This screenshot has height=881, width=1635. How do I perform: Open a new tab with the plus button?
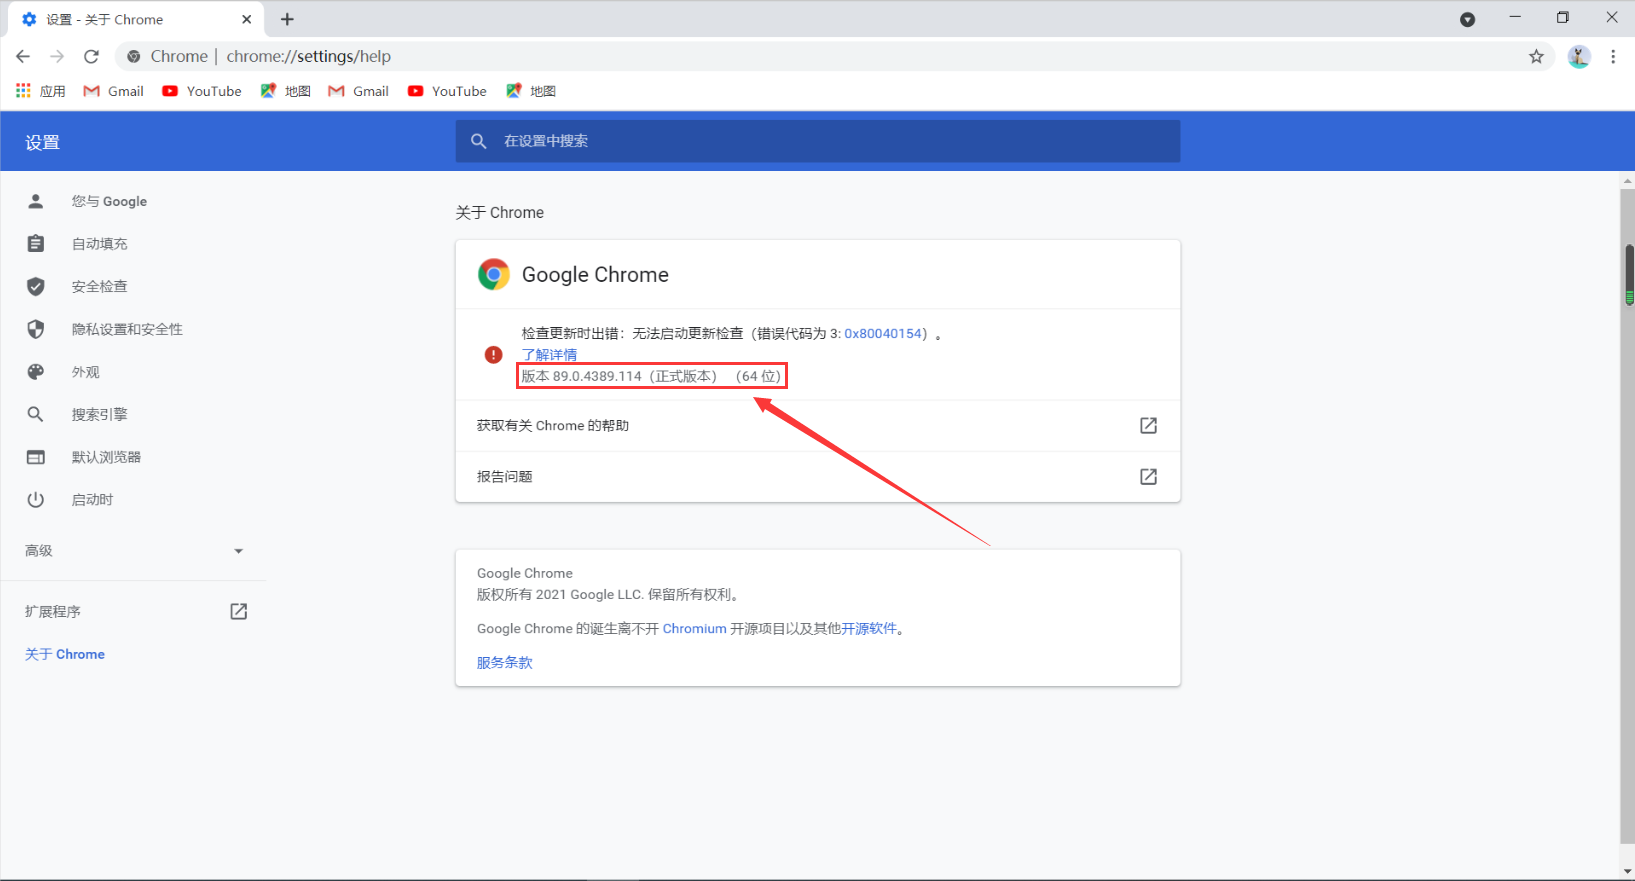(x=287, y=19)
